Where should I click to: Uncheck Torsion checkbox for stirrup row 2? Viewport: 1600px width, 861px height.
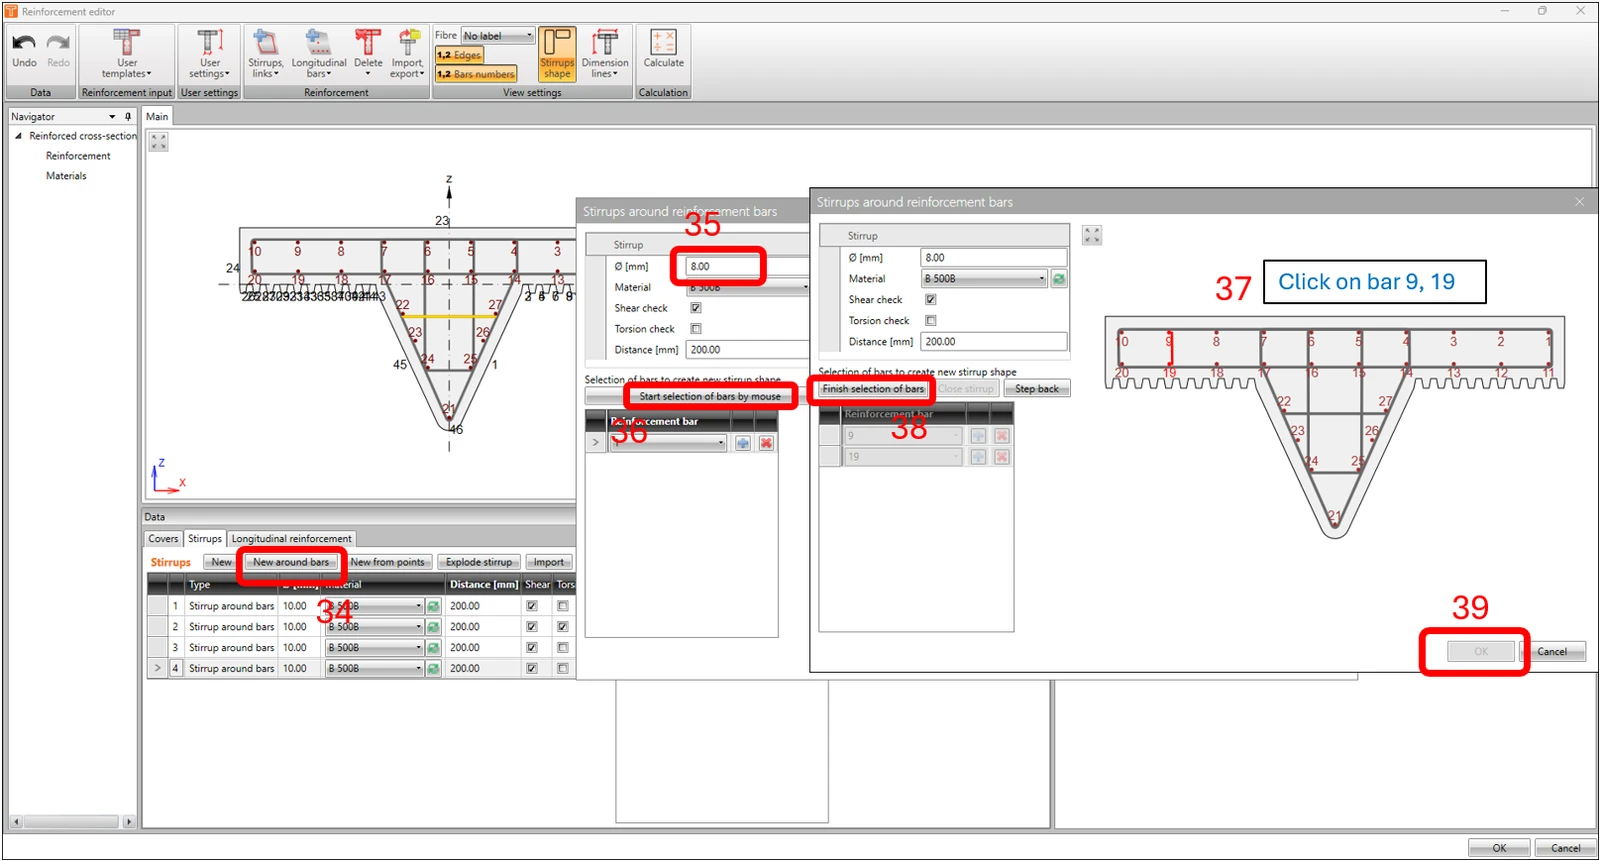point(563,627)
